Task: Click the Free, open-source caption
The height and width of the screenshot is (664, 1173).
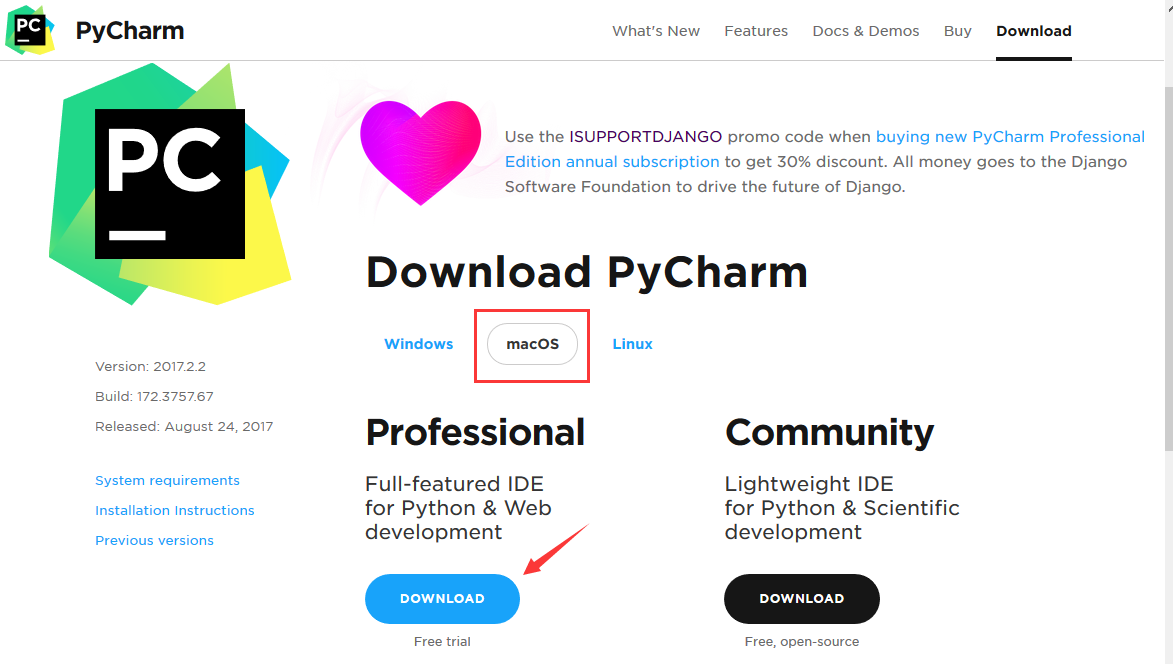Action: click(802, 642)
